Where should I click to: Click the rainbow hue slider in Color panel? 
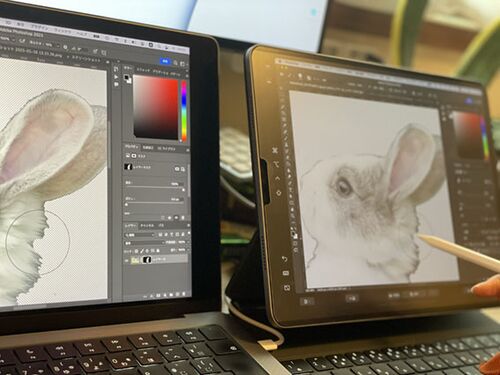[x=184, y=111]
